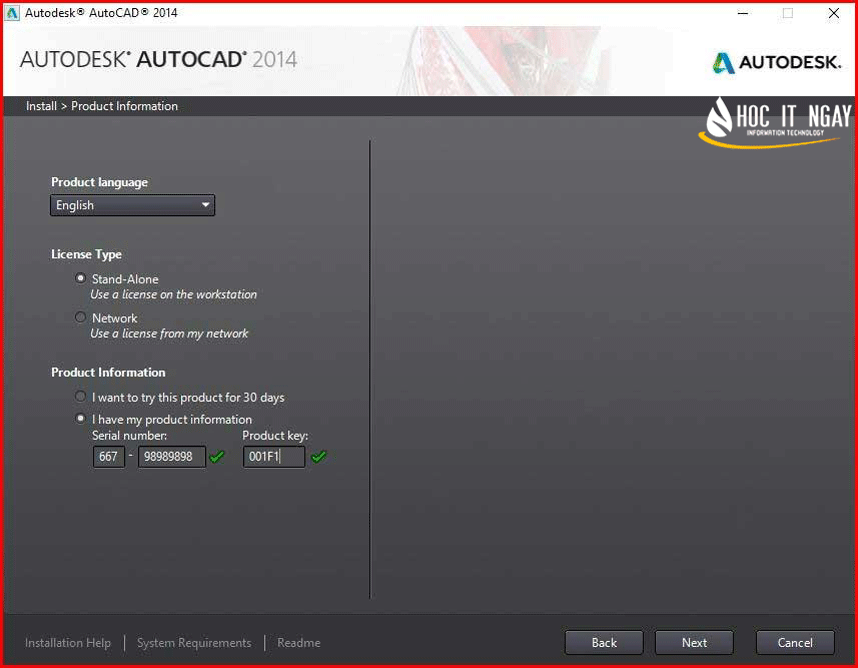Click the 'Install' breadcrumb text
This screenshot has height=668, width=858.
(41, 106)
